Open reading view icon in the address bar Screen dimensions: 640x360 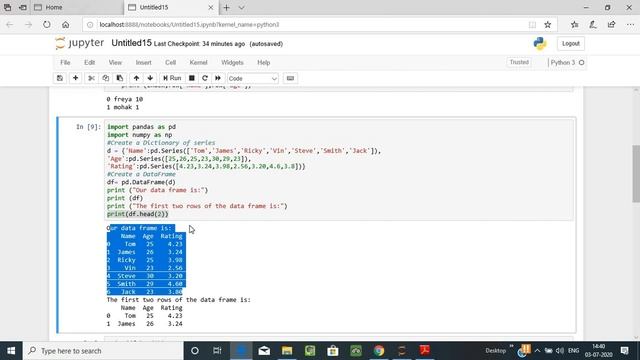click(532, 24)
